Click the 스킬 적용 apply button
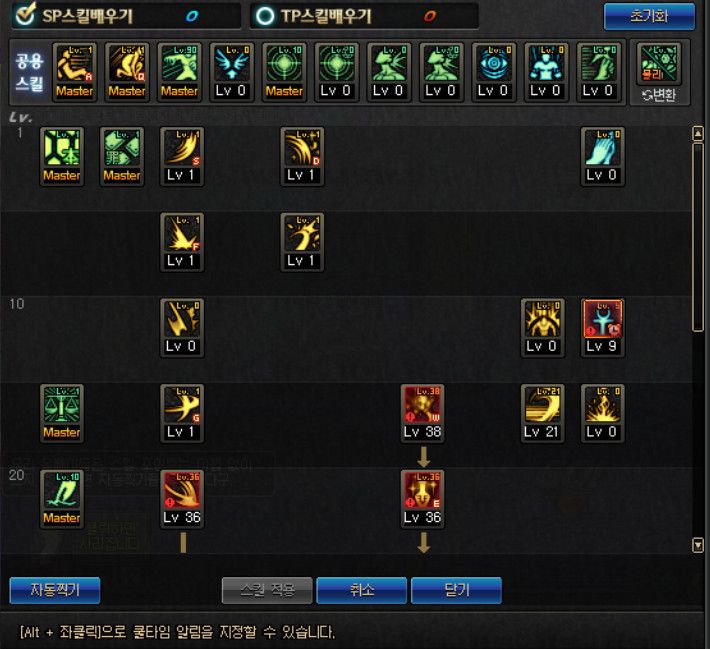Screen dimensions: 710x649 click(267, 590)
